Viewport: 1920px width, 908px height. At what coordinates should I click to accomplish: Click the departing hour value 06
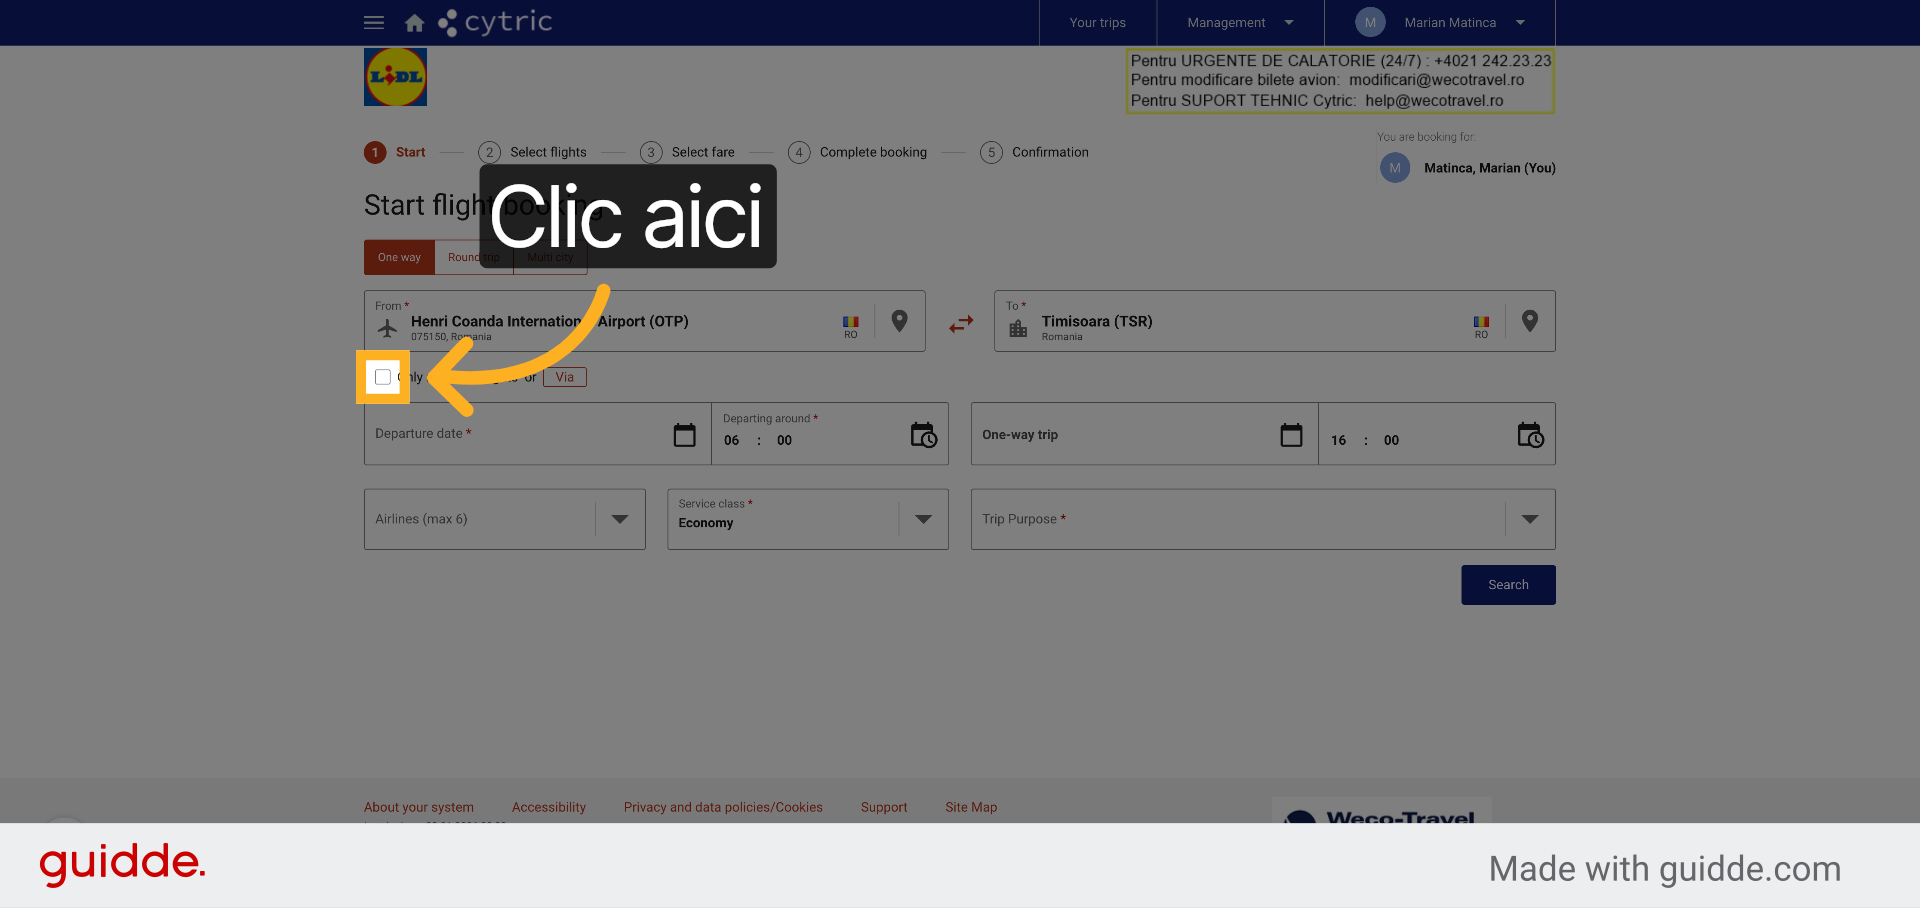(x=732, y=440)
